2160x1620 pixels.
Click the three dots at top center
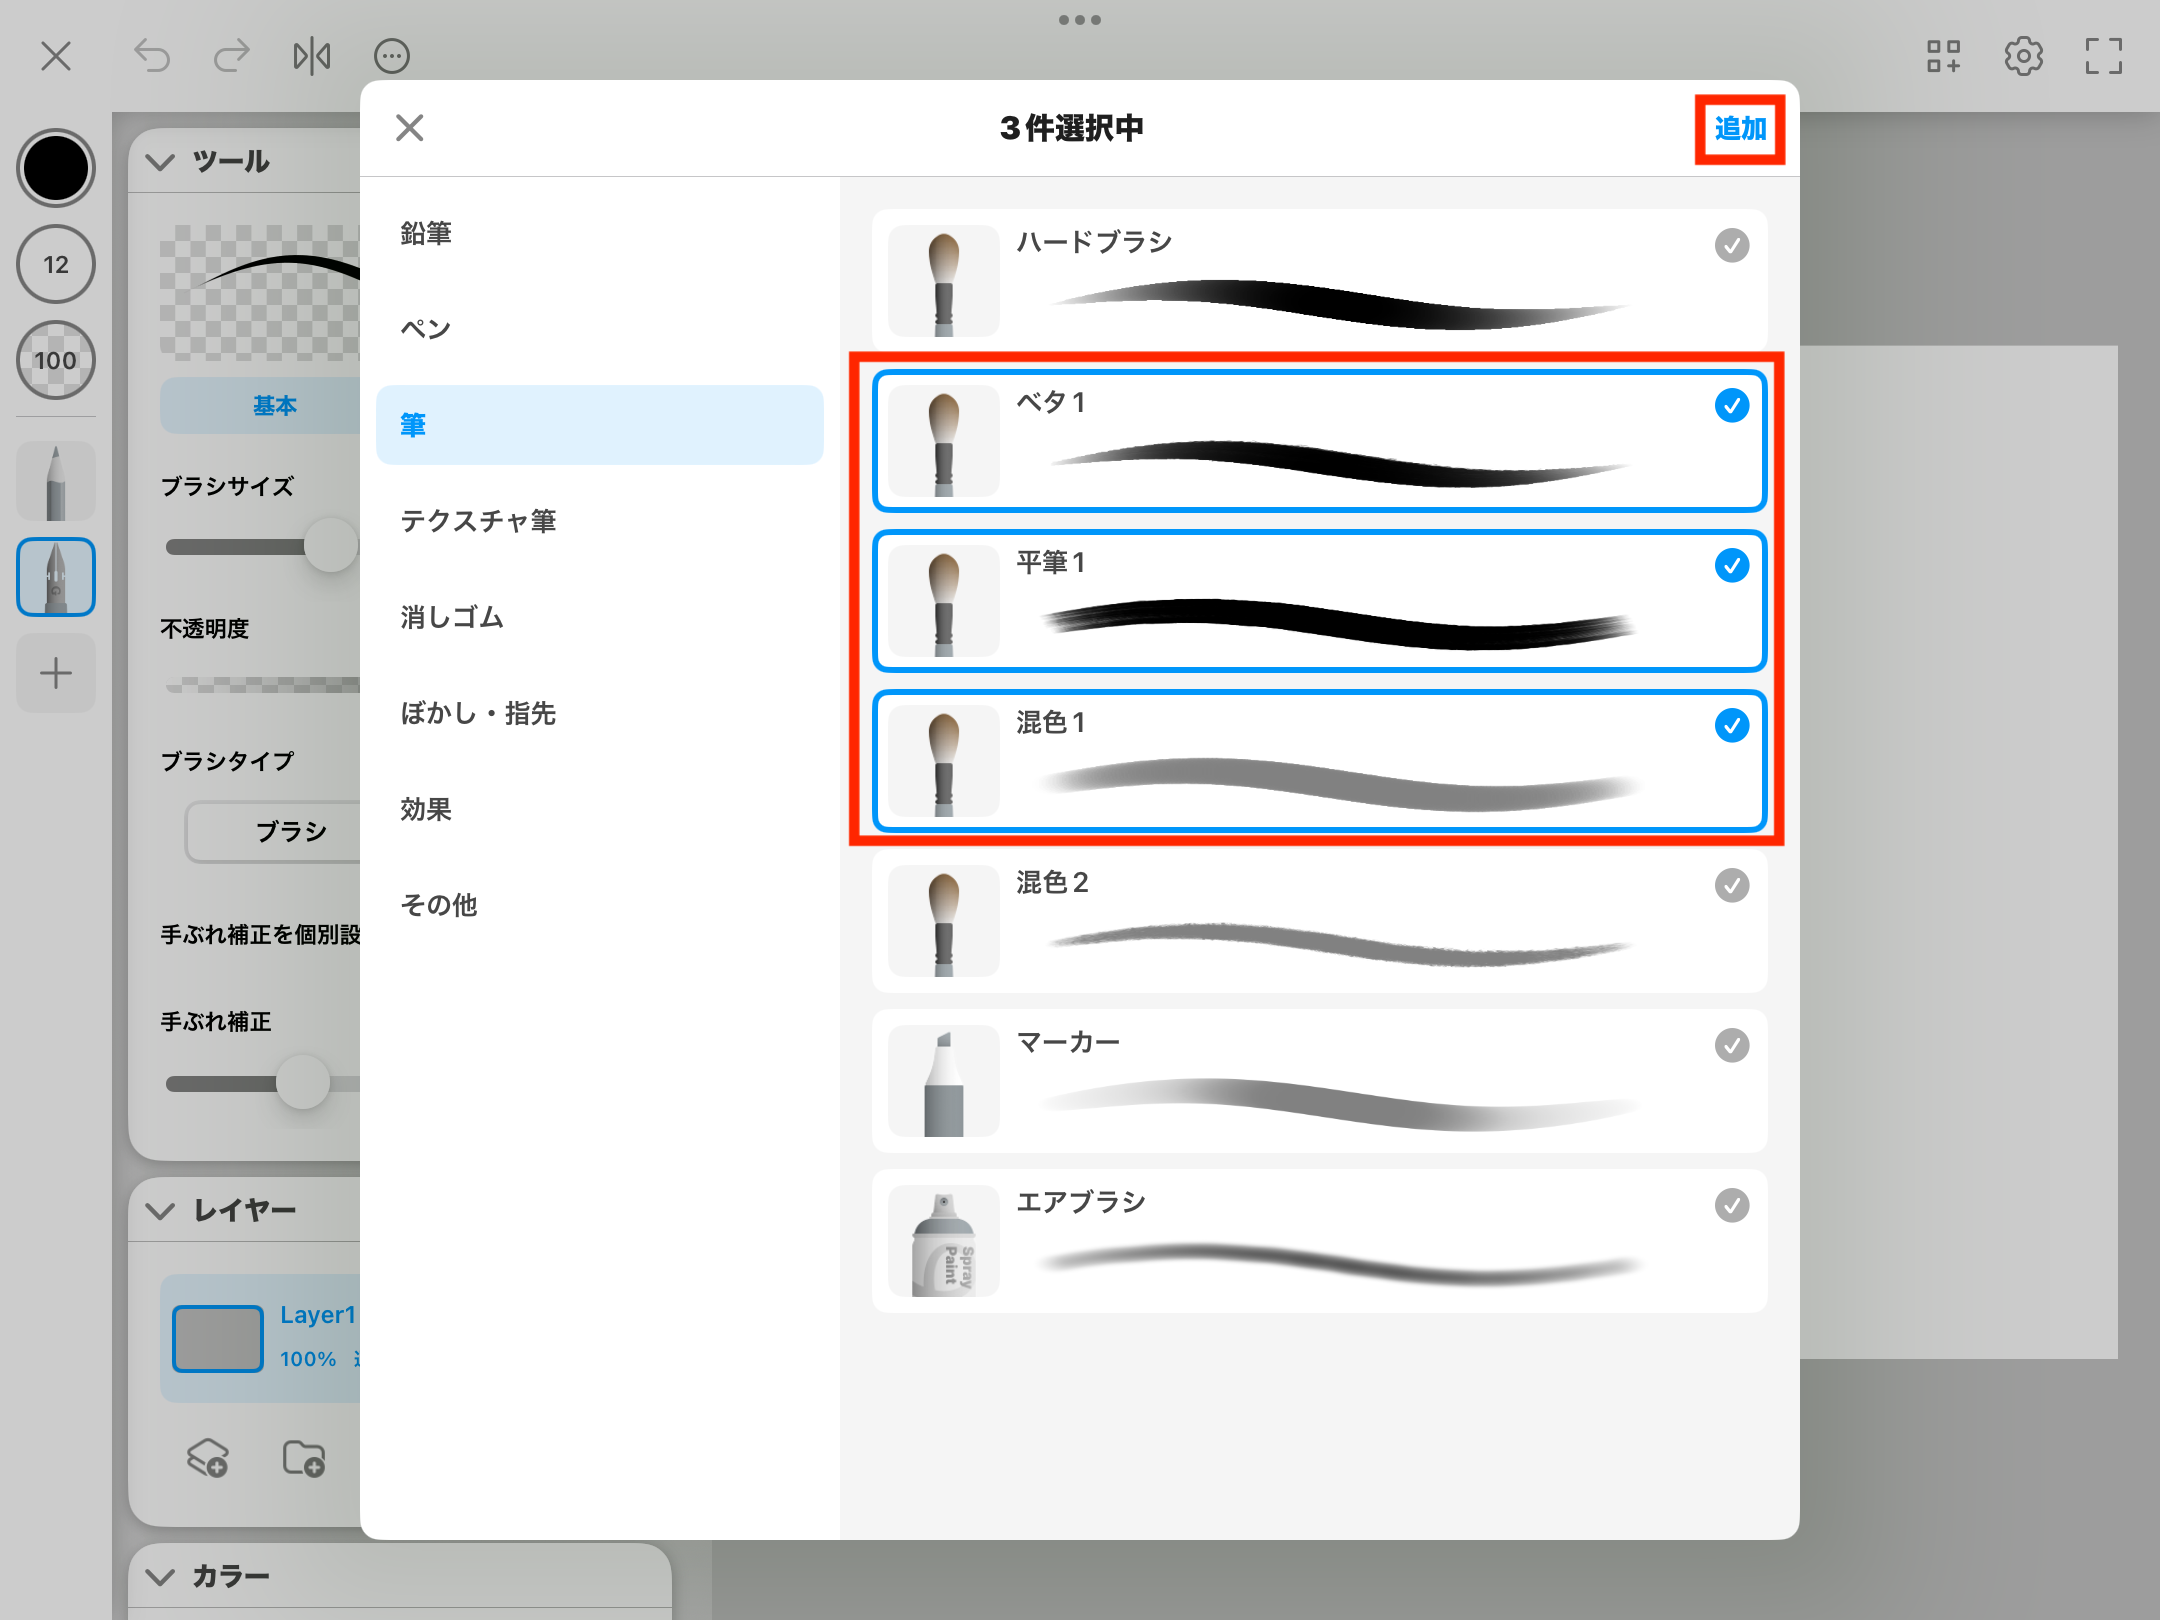coord(1080,20)
